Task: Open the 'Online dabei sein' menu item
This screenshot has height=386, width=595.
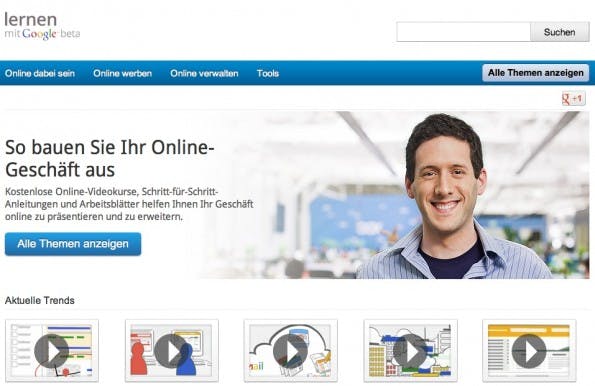Action: [x=40, y=73]
